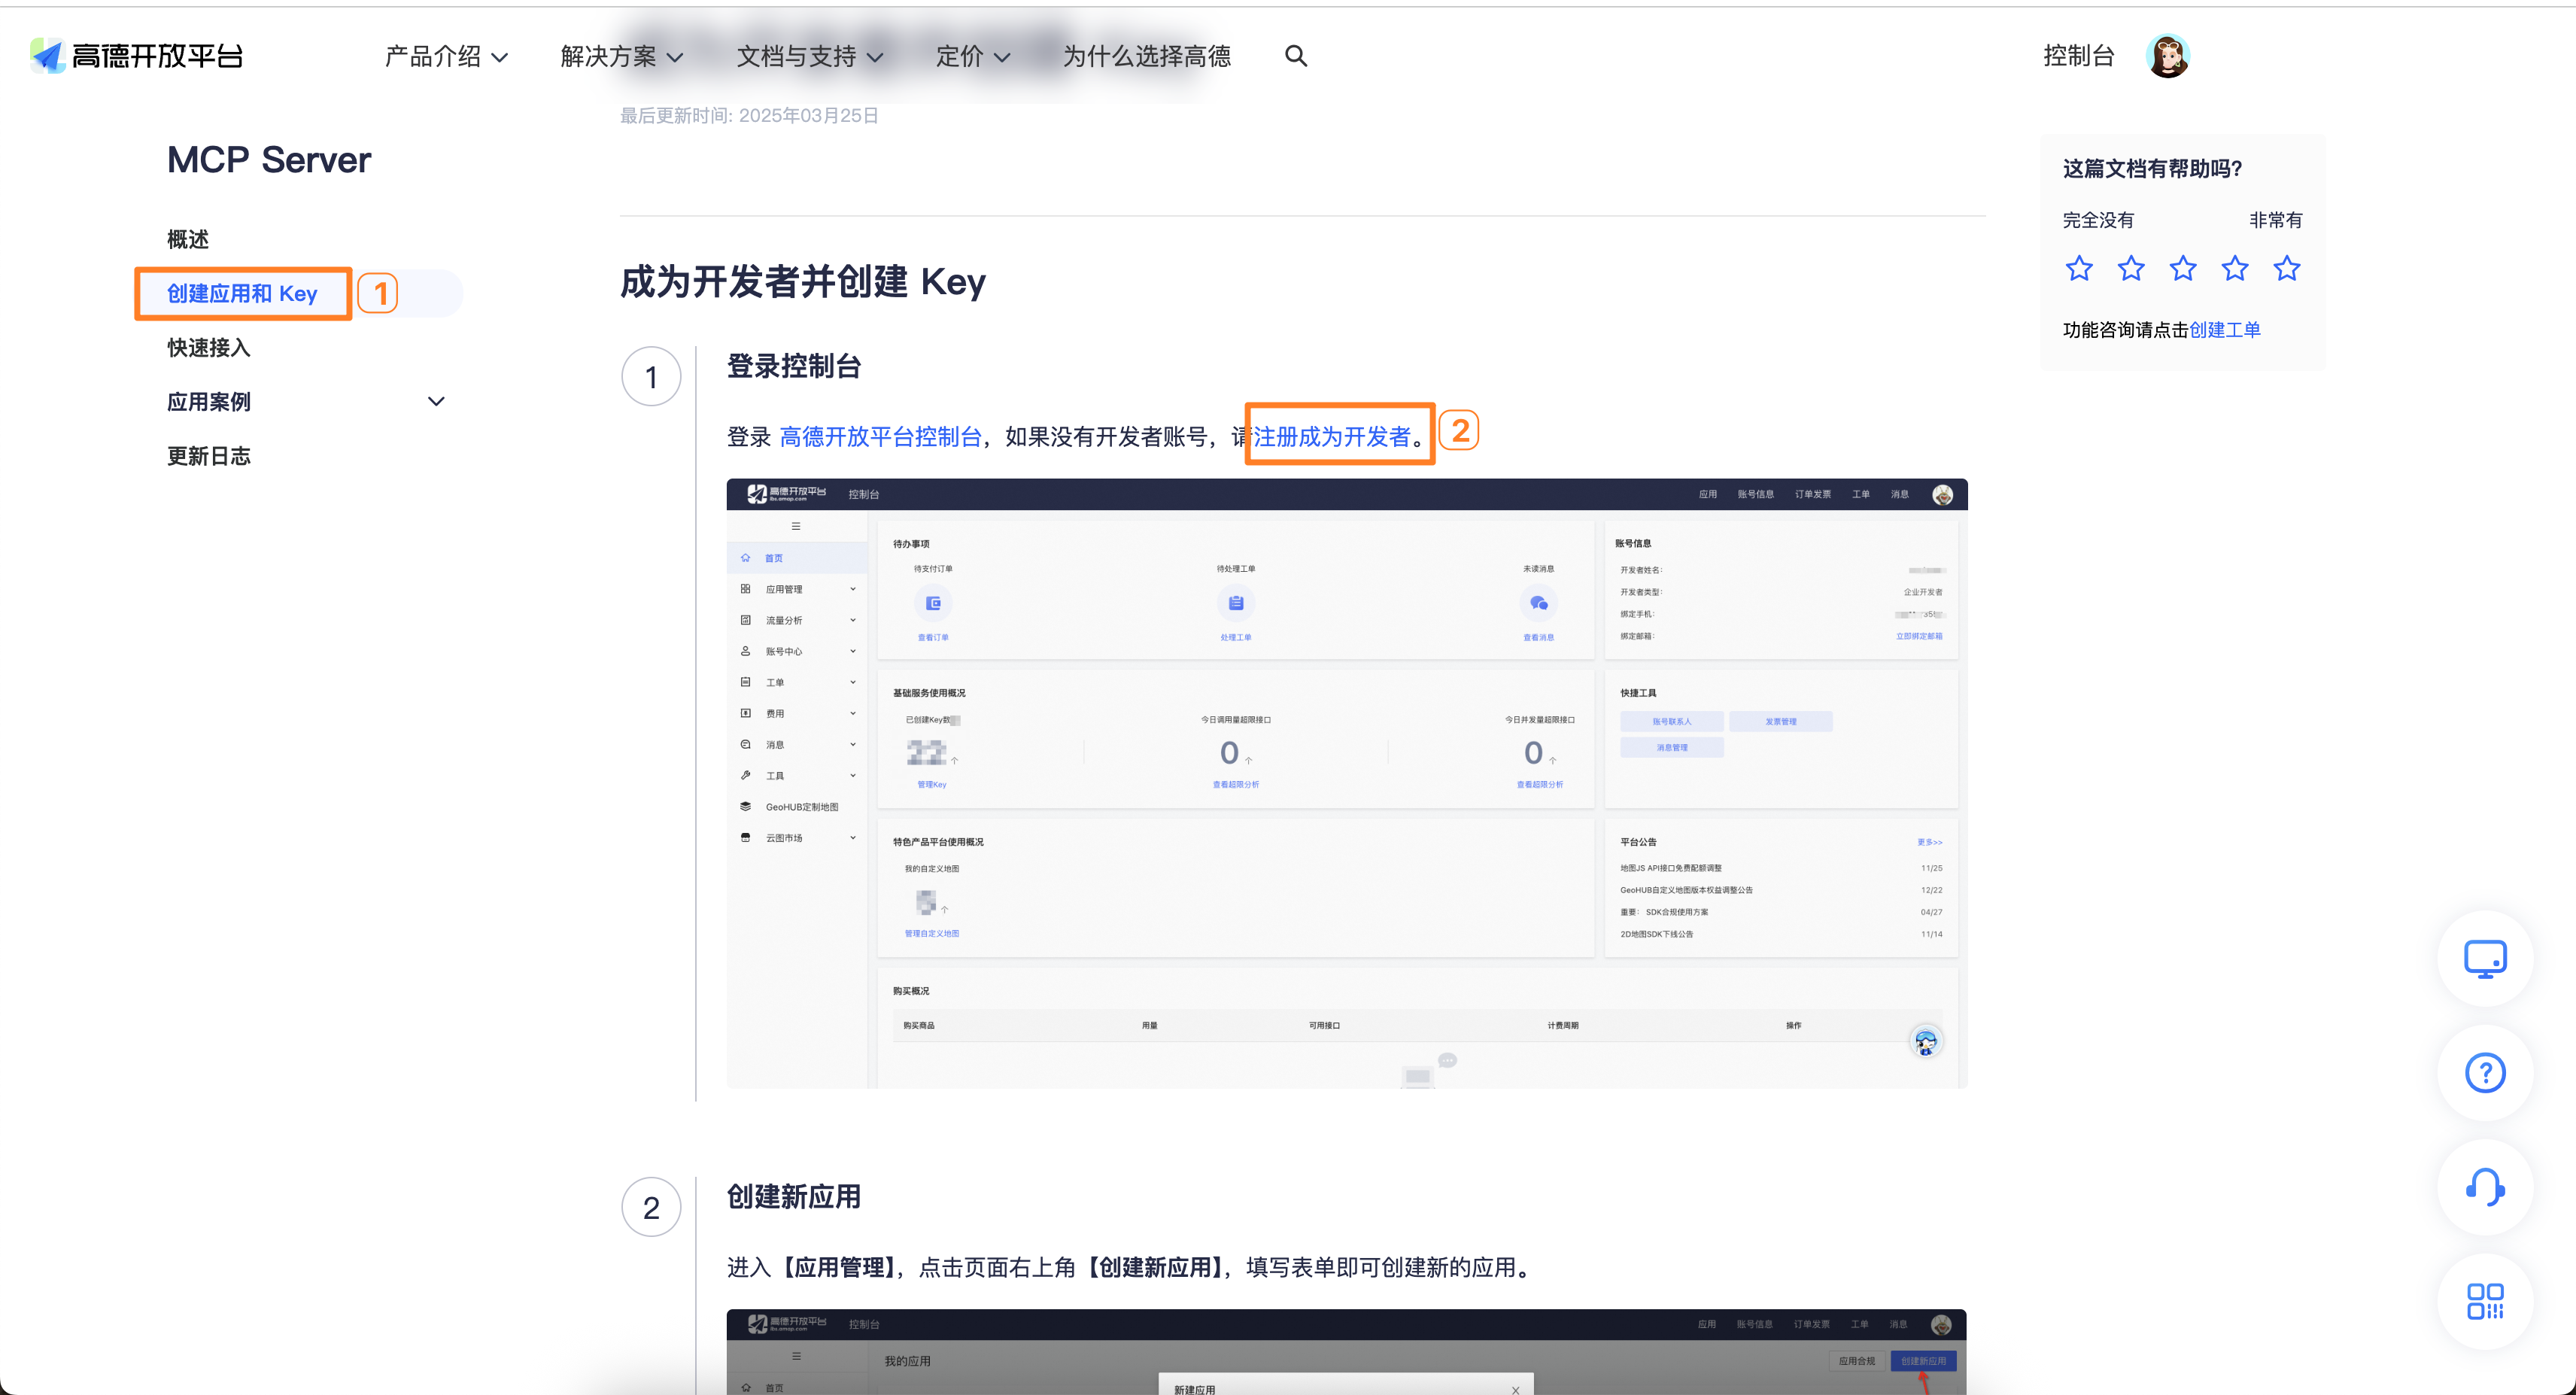The image size is (2576, 1395).
Task: Open the 解决方案 dropdown menu
Action: coord(621,56)
